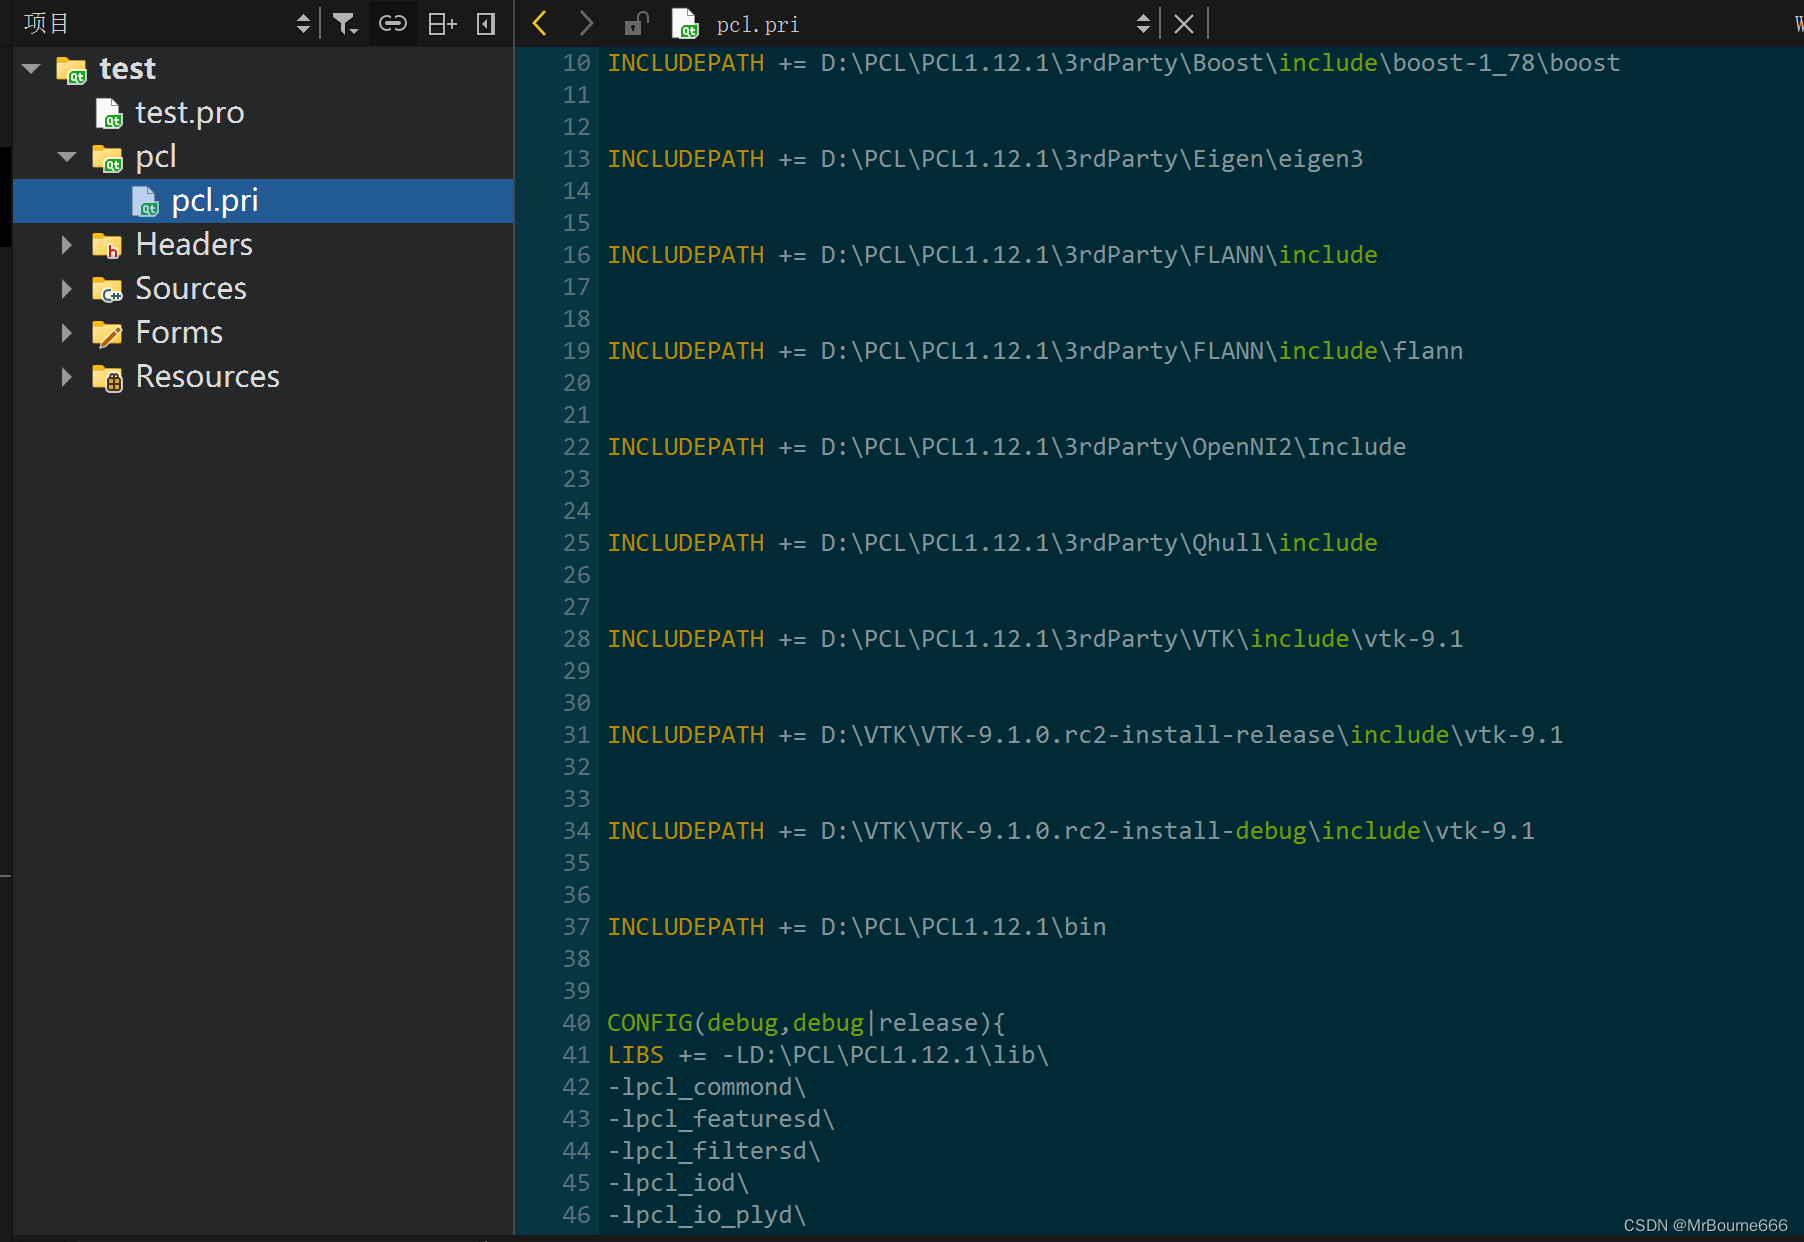Open the pcl.pri document dropdown
The height and width of the screenshot is (1242, 1804).
[x=1143, y=23]
